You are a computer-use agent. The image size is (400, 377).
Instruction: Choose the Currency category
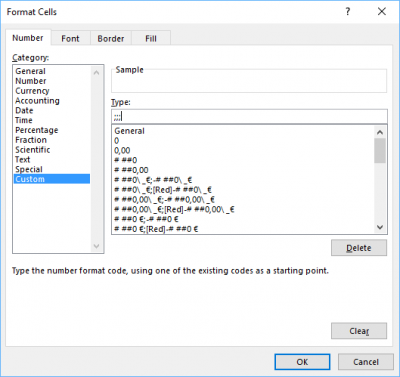pyautogui.click(x=32, y=91)
